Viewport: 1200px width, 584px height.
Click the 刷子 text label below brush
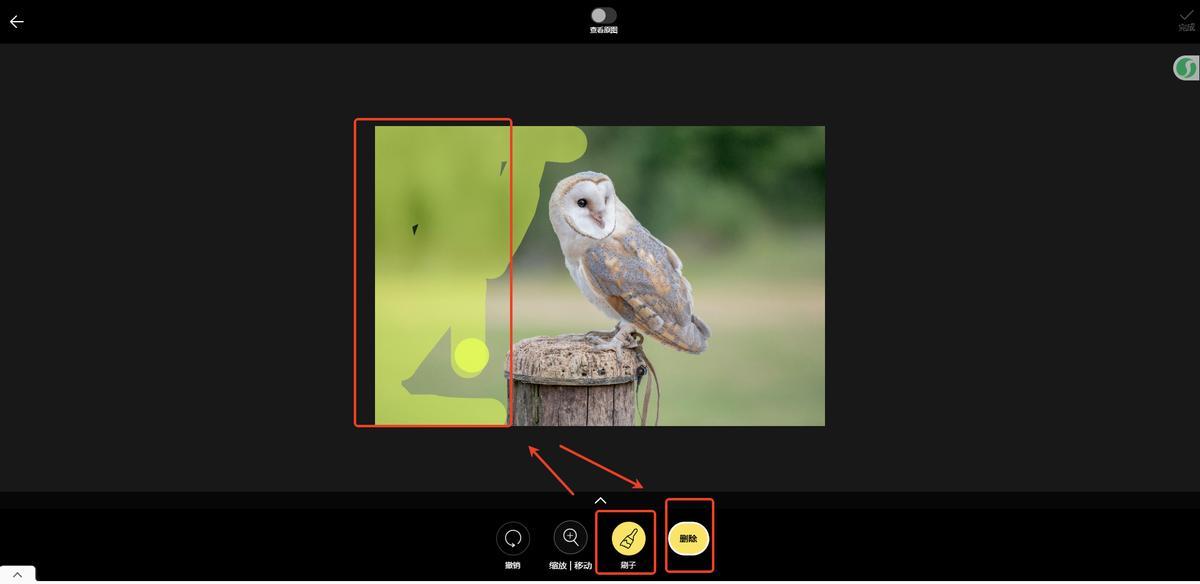click(628, 566)
